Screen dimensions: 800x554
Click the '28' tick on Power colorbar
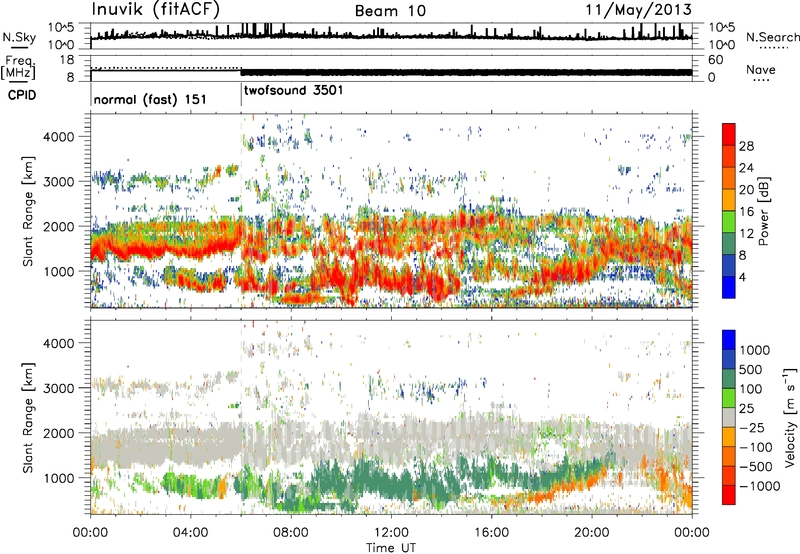coord(746,146)
